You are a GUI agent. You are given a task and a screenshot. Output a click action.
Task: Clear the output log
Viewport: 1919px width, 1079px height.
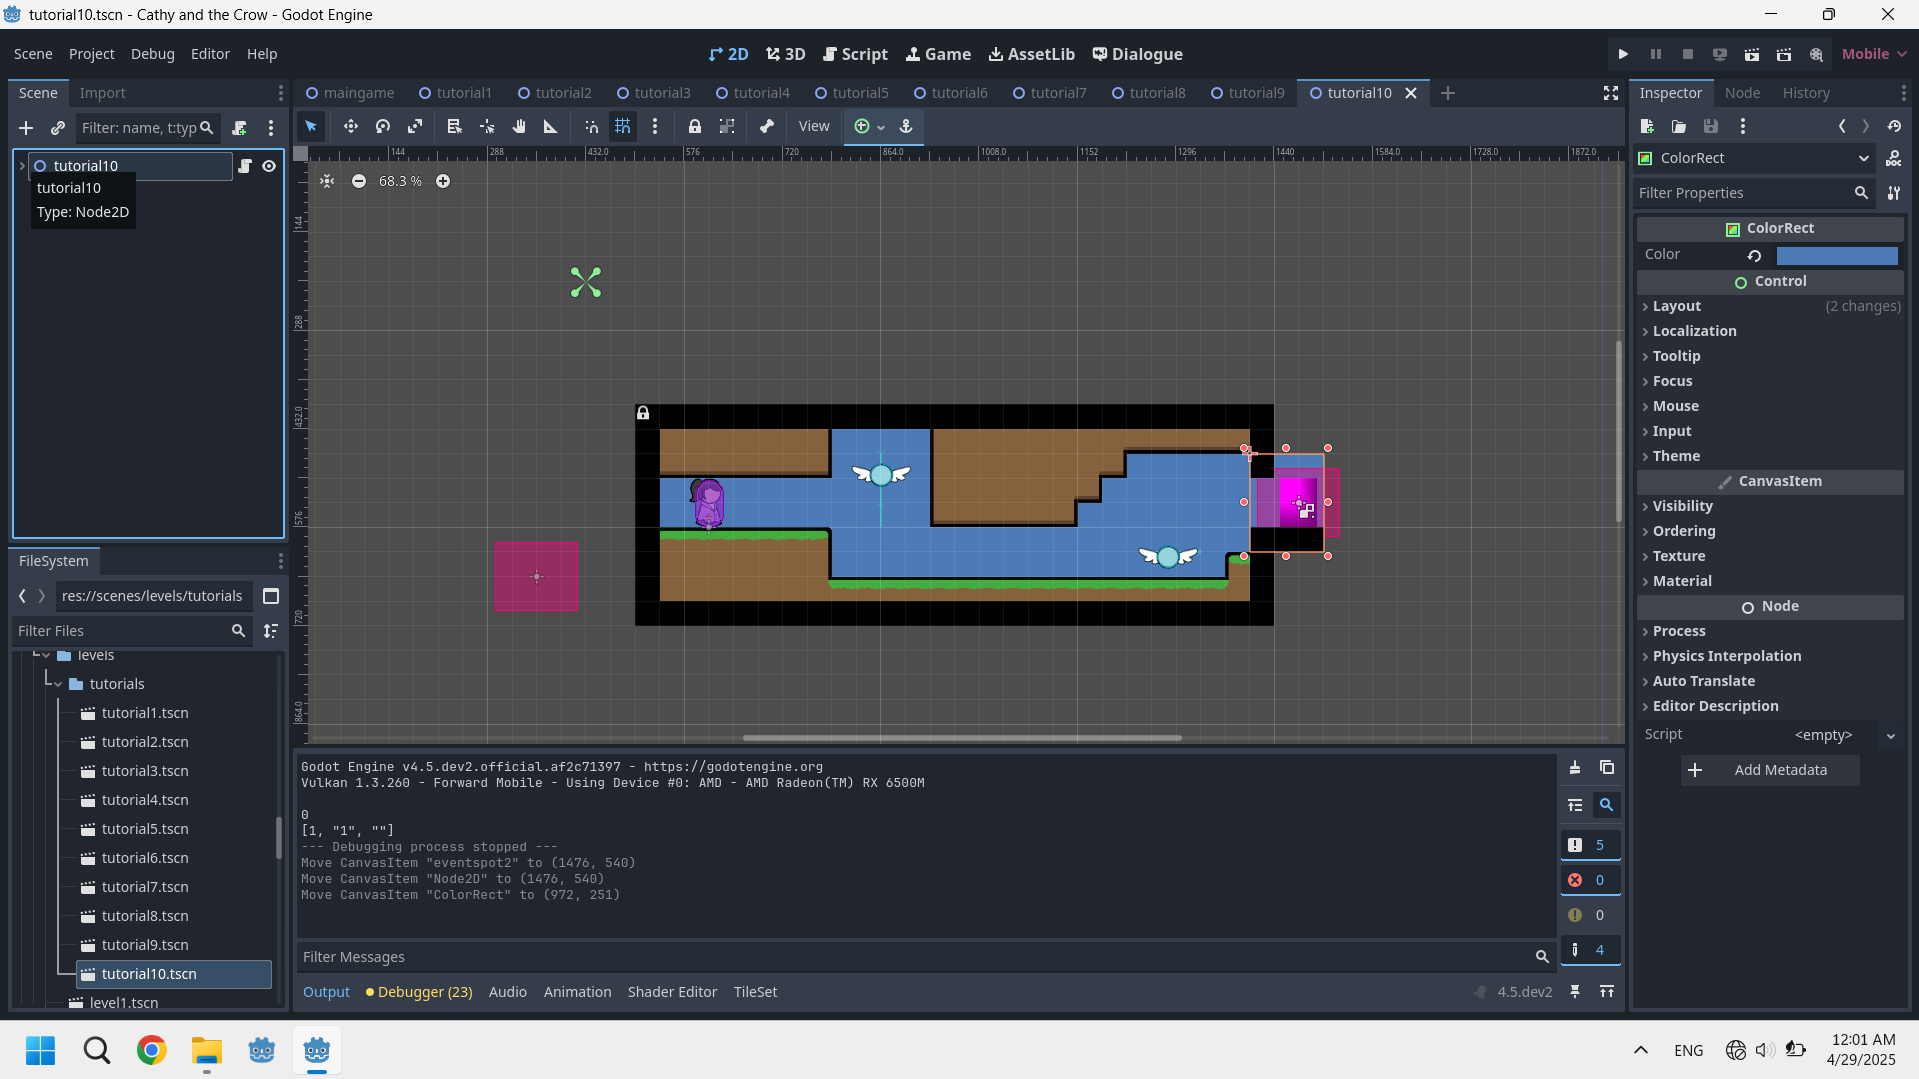pyautogui.click(x=1575, y=768)
